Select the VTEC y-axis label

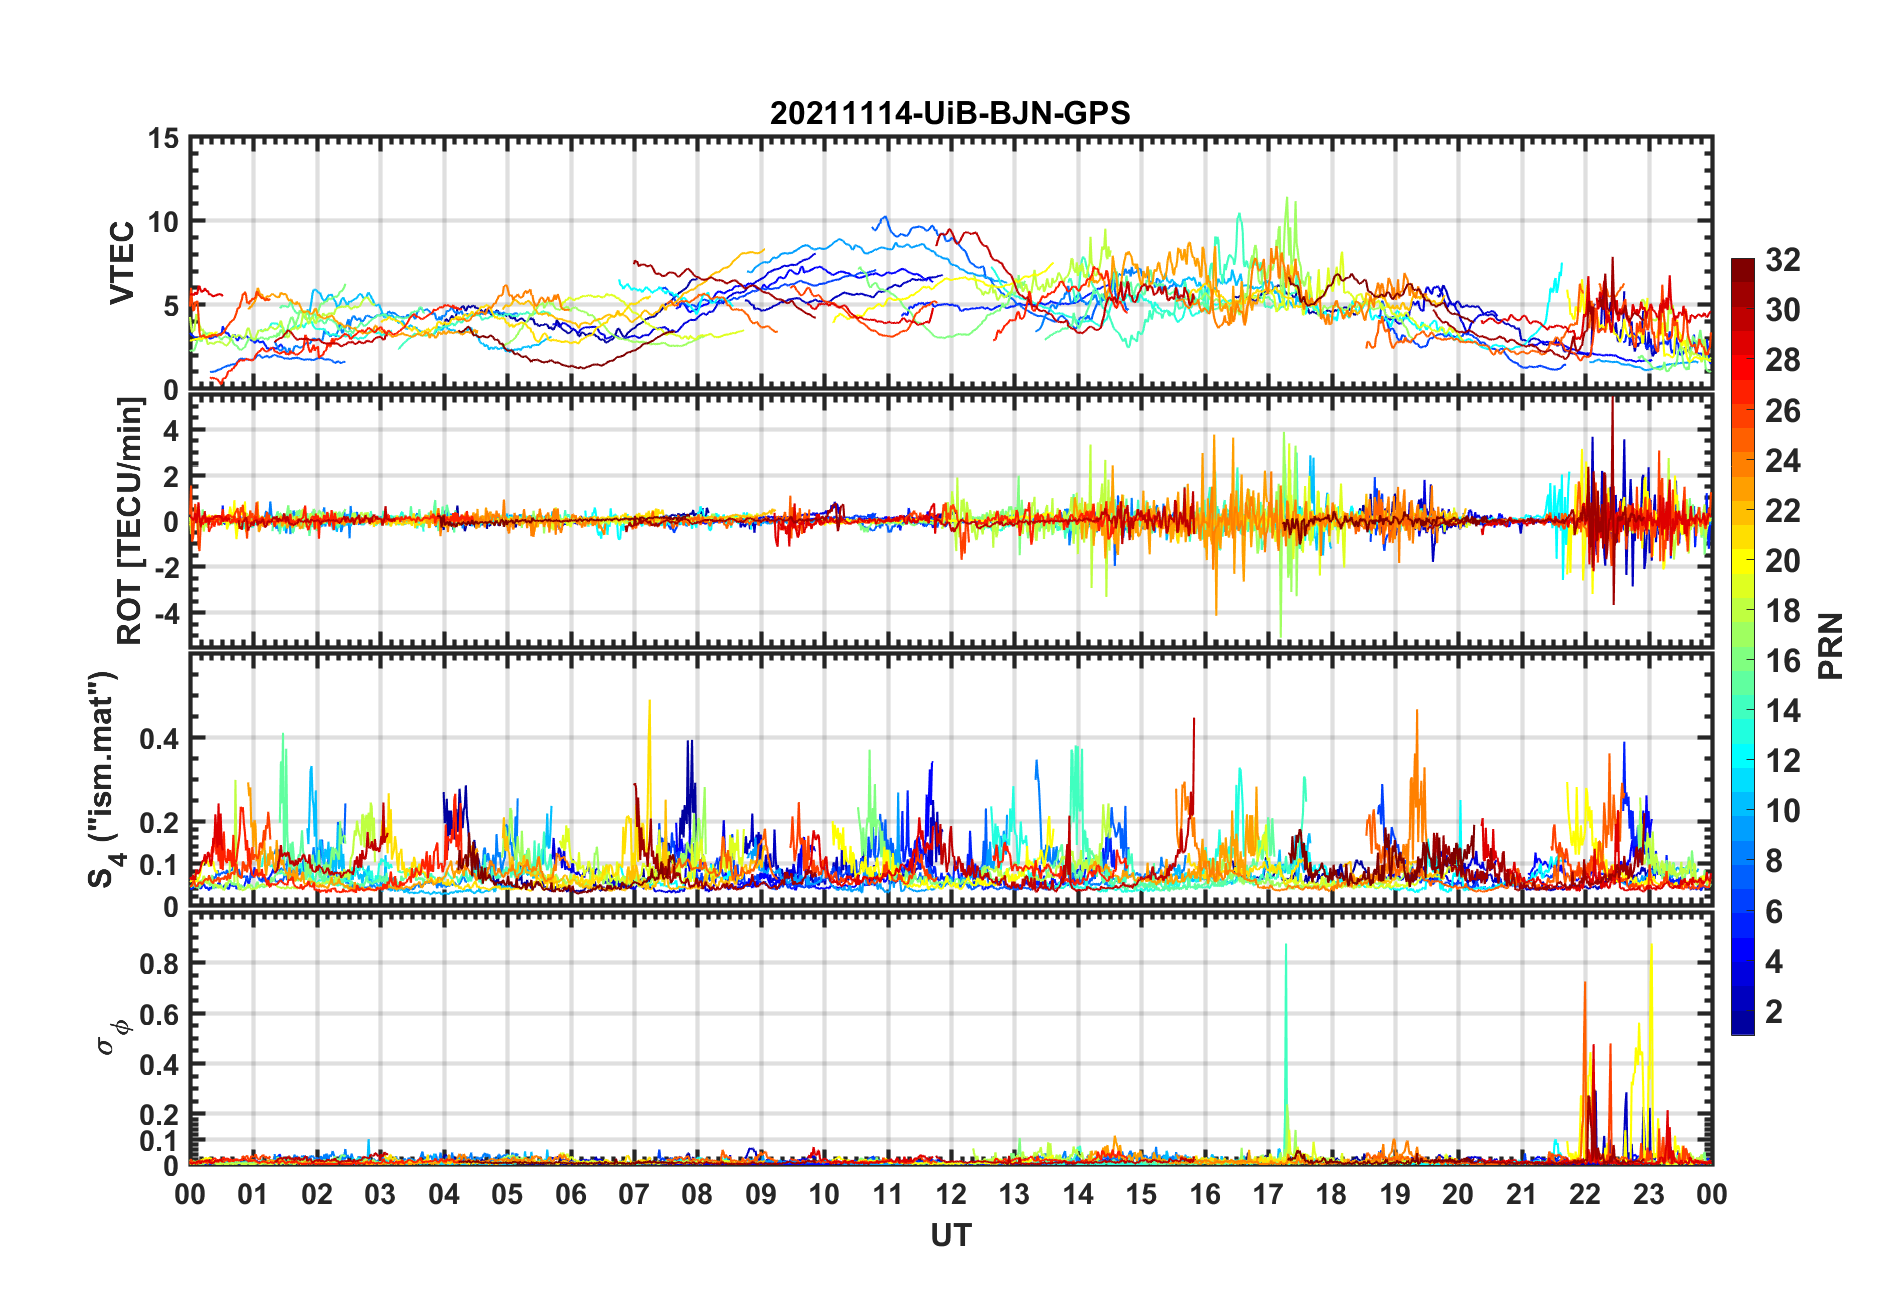pos(122,263)
